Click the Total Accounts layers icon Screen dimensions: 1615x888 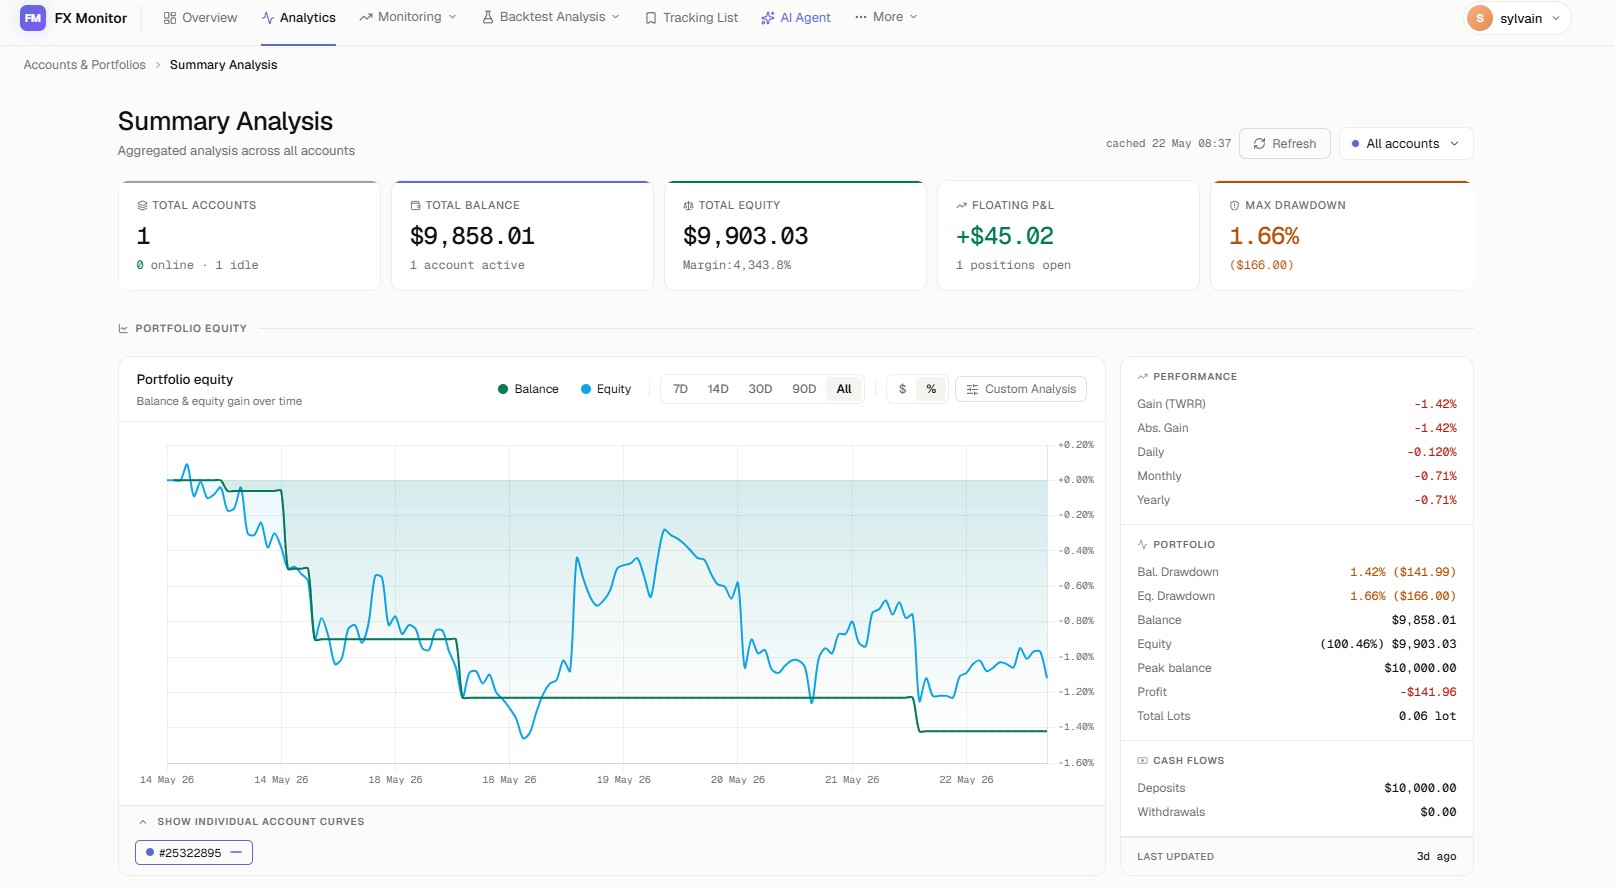coord(142,205)
